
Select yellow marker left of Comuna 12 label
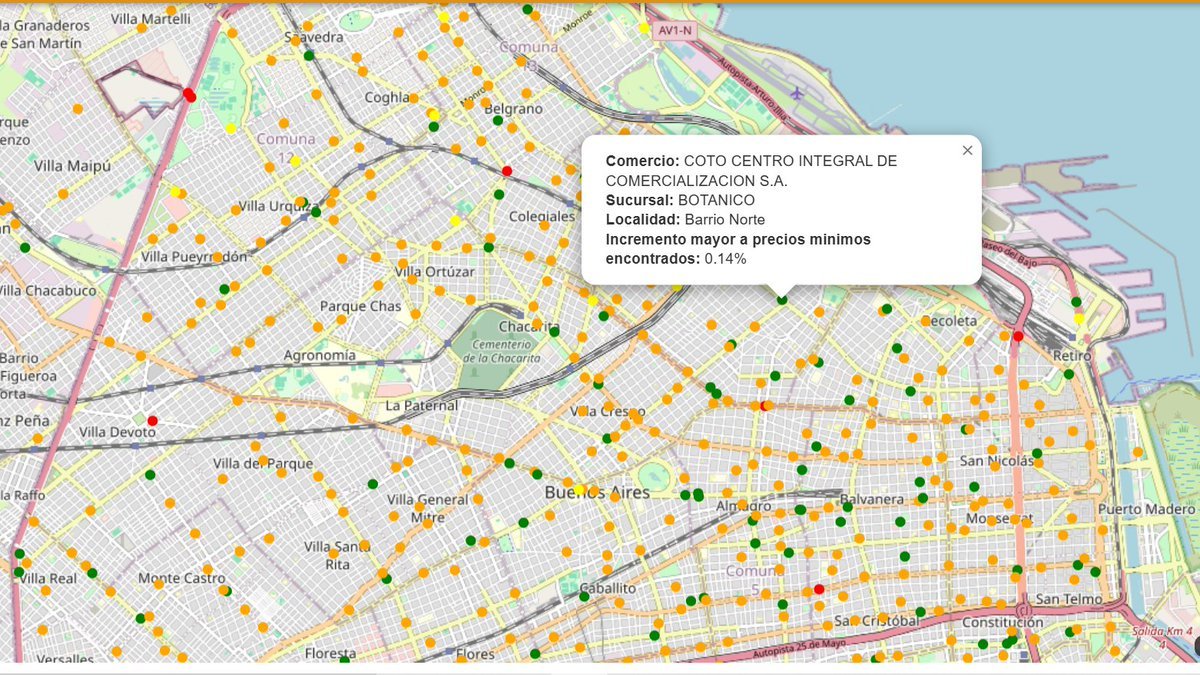[x=231, y=128]
